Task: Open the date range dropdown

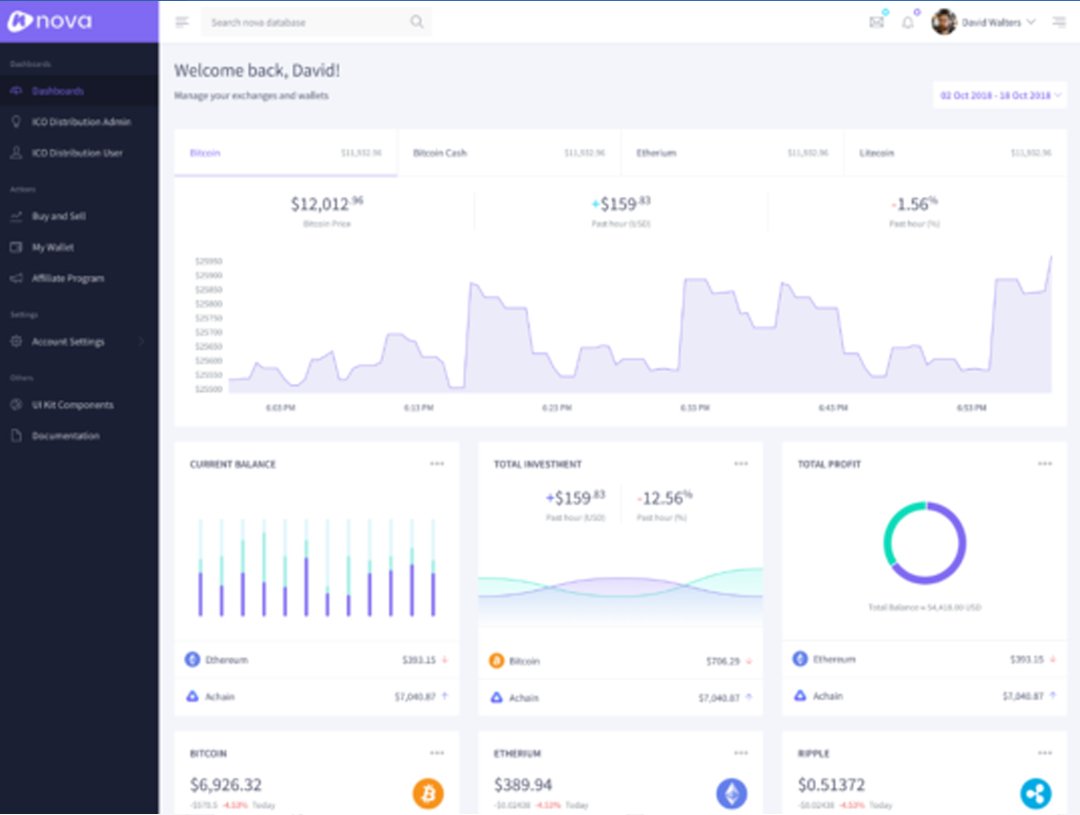Action: point(999,95)
